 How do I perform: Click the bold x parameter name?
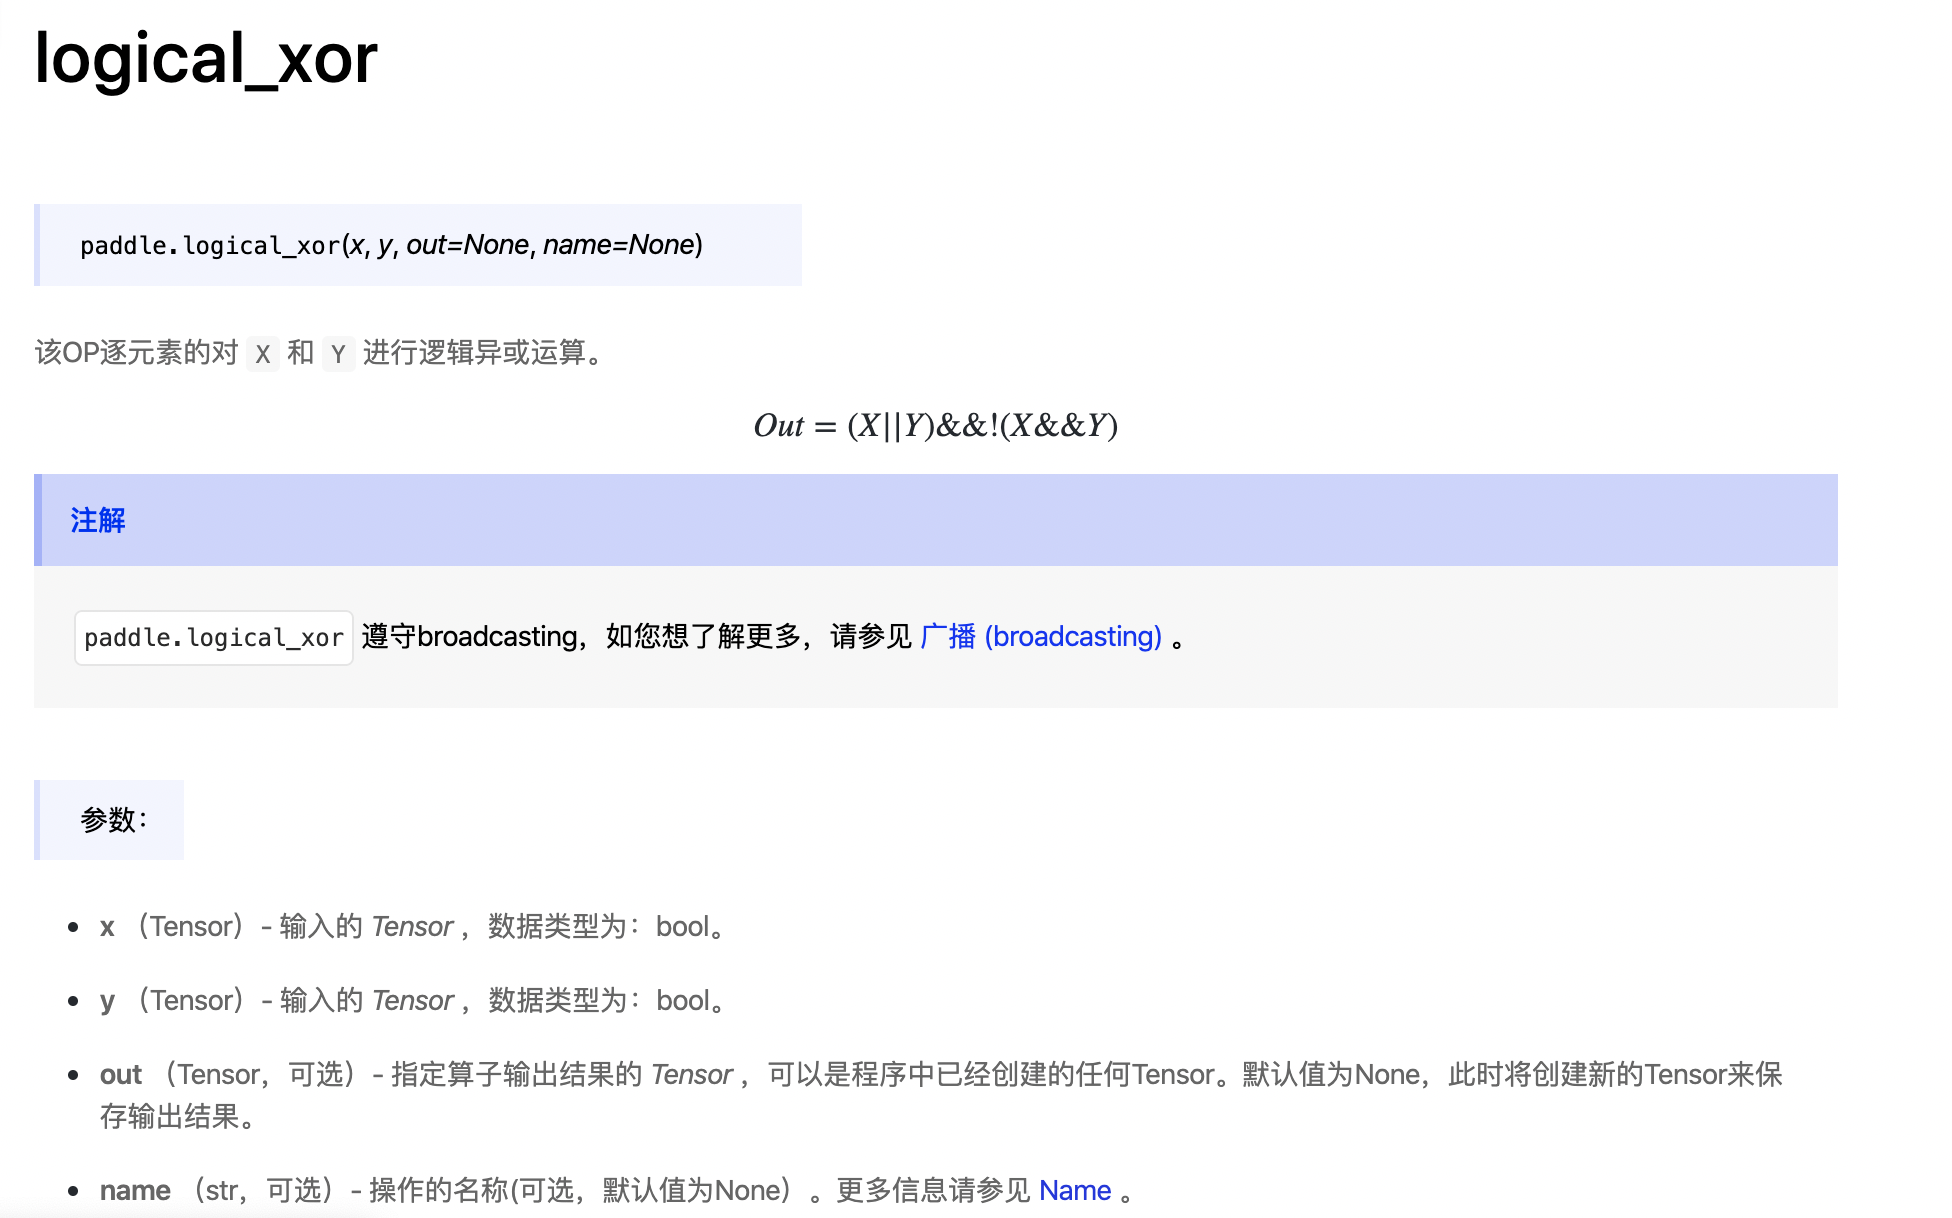point(107,927)
